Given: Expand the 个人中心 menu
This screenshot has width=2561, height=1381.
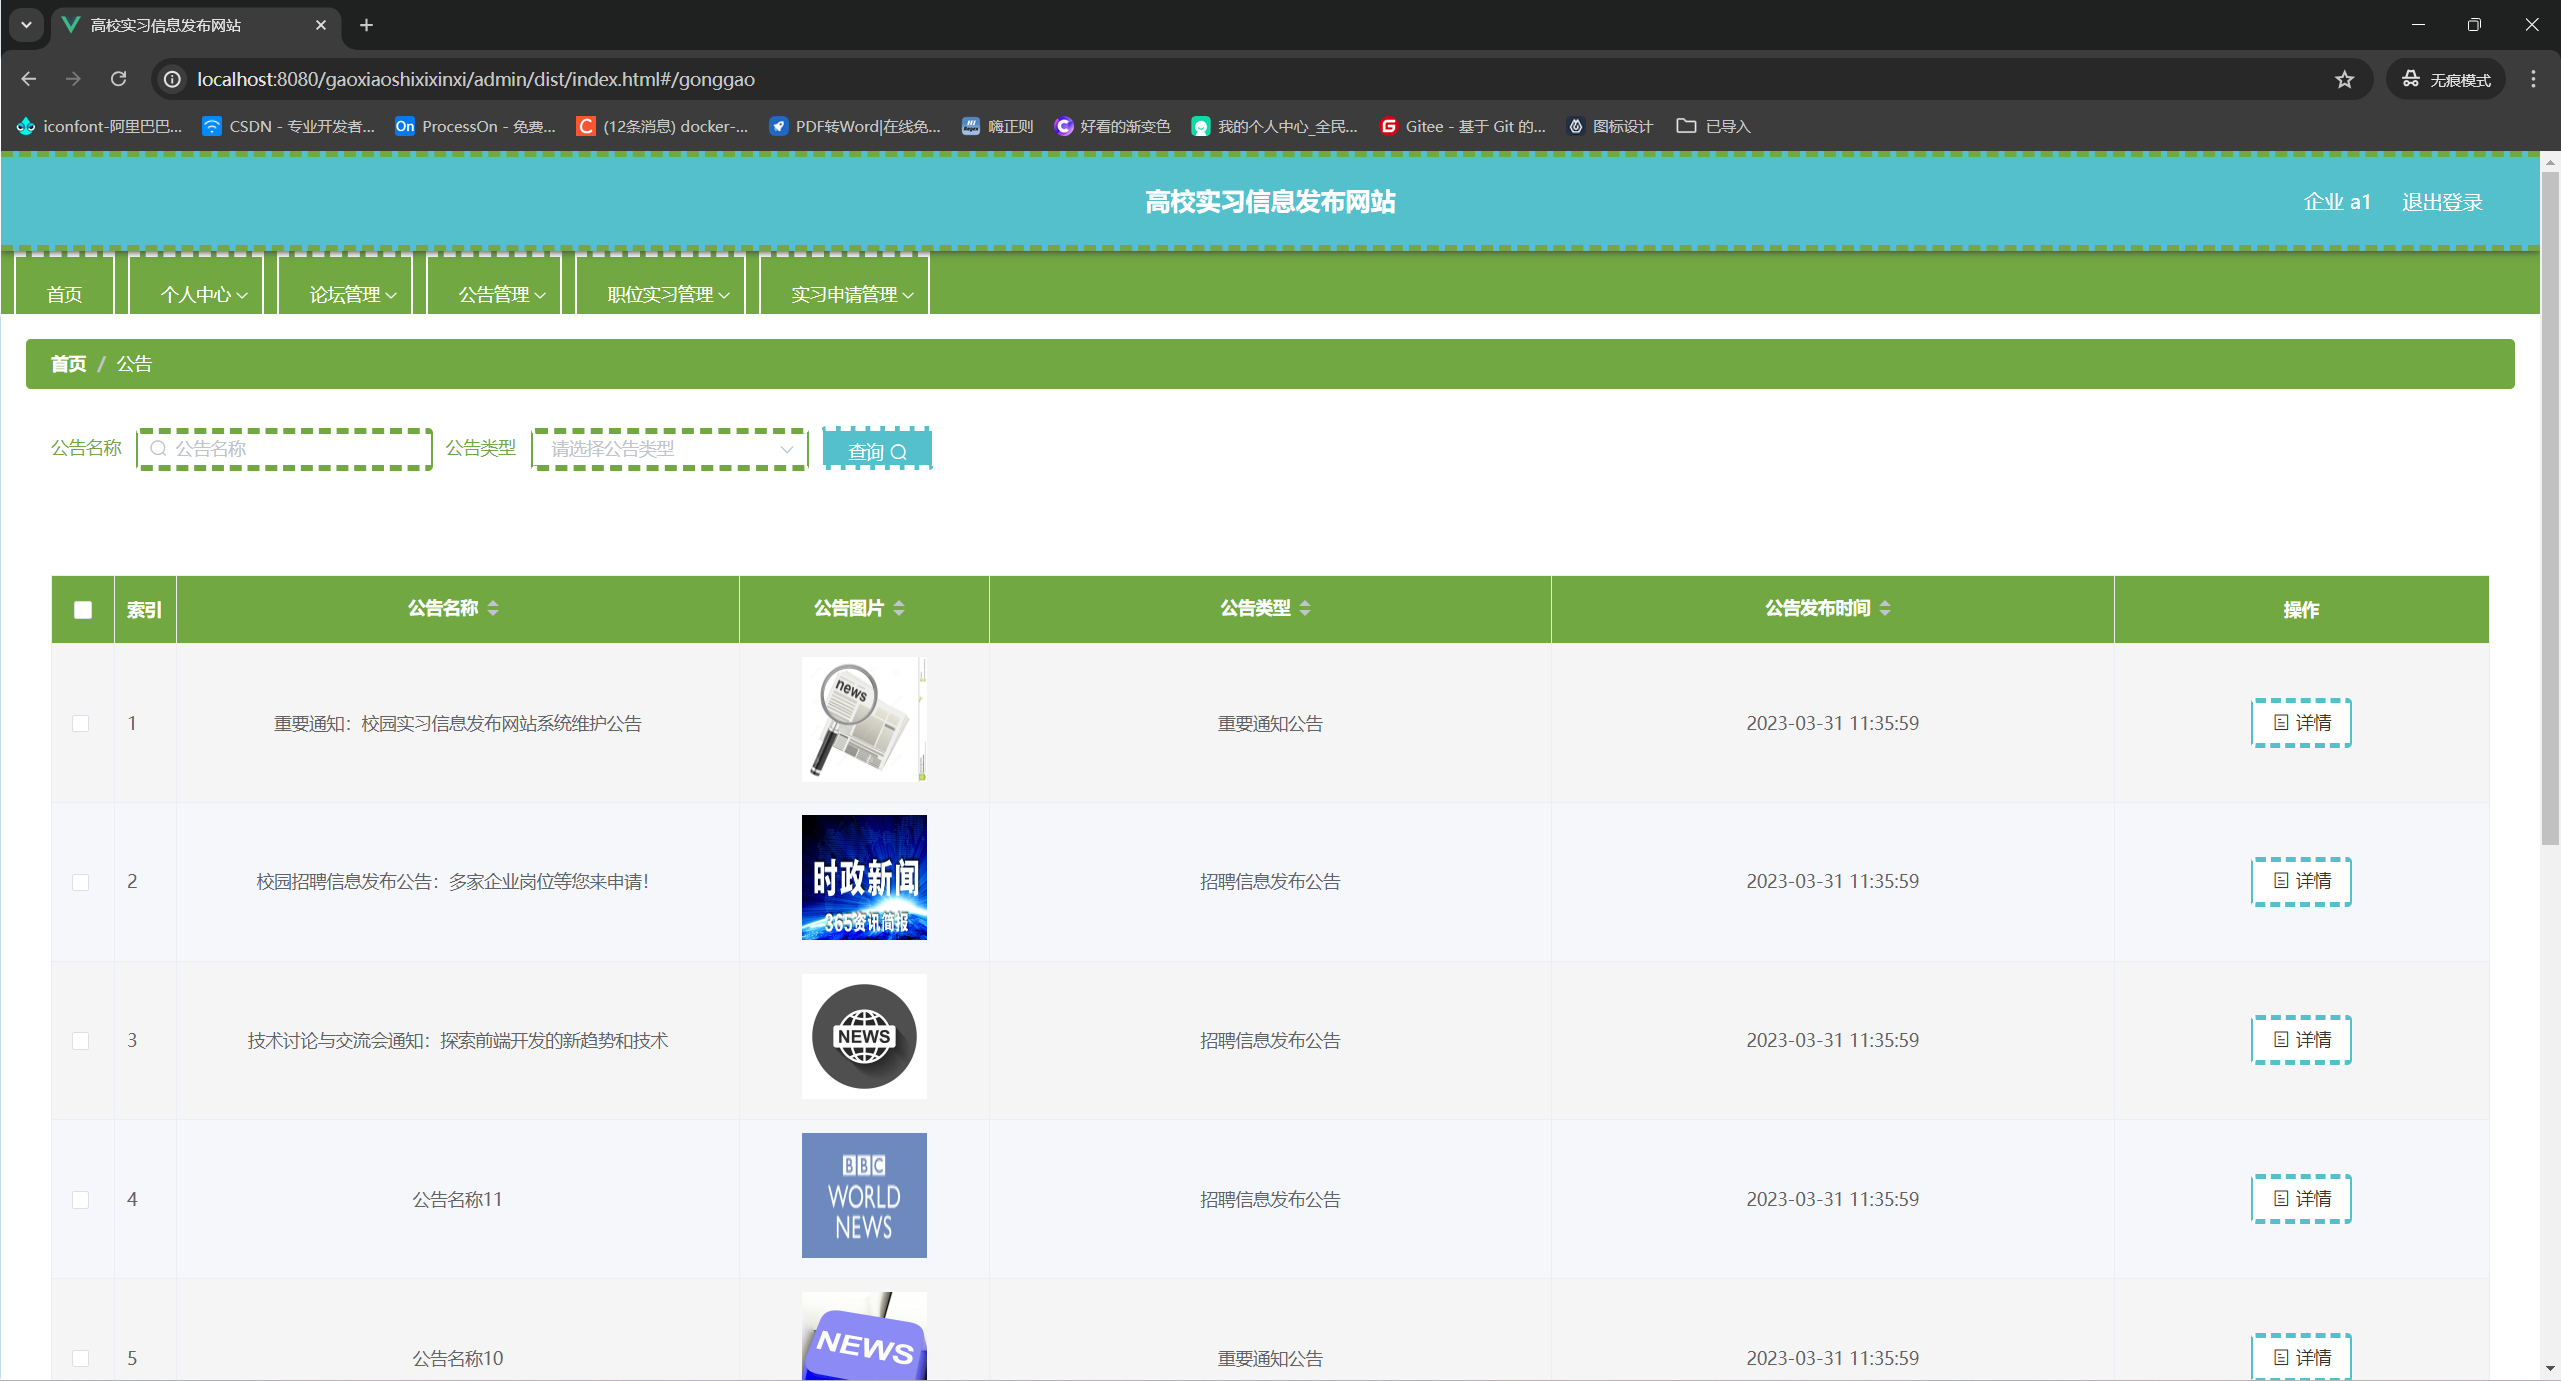Looking at the screenshot, I should 203,294.
